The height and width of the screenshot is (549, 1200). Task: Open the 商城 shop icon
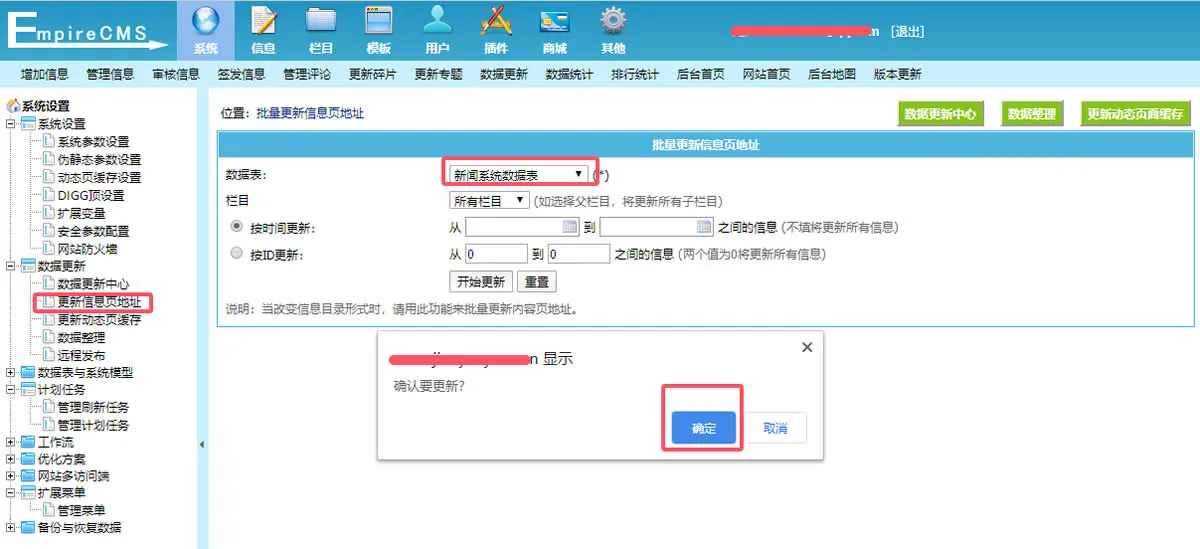point(554,22)
